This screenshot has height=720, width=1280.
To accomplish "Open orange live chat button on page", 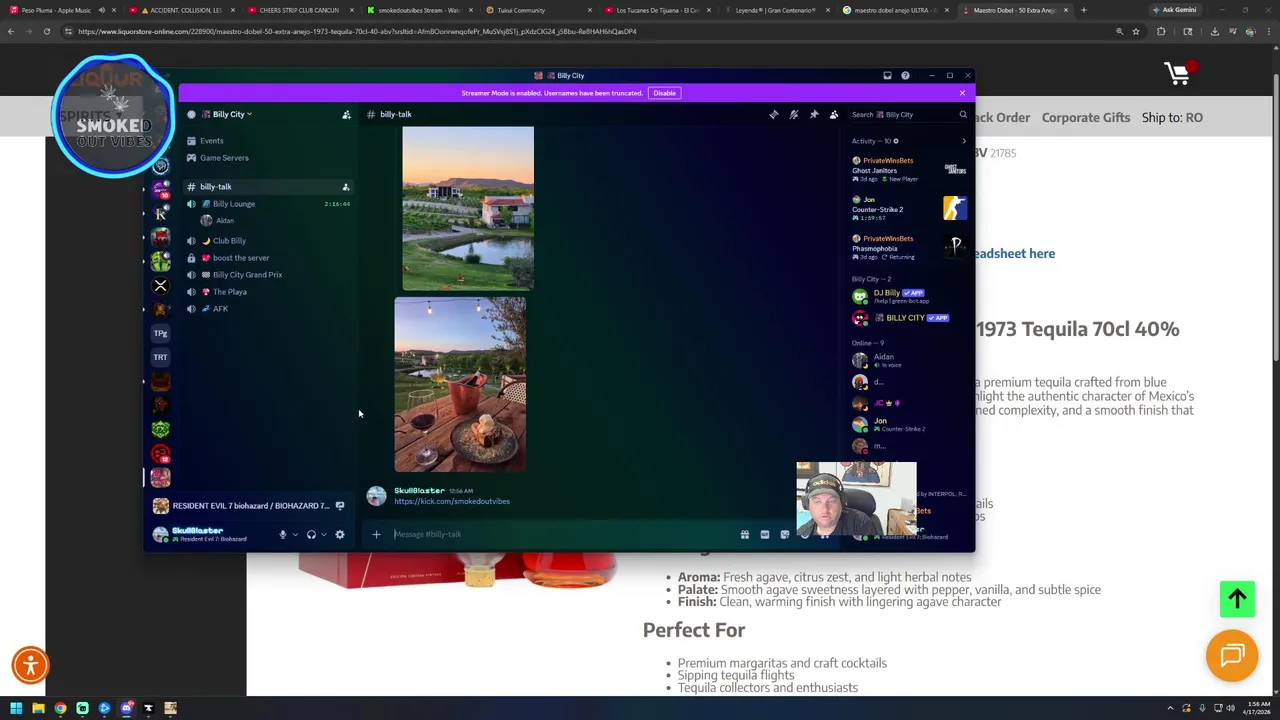I will [x=1232, y=656].
